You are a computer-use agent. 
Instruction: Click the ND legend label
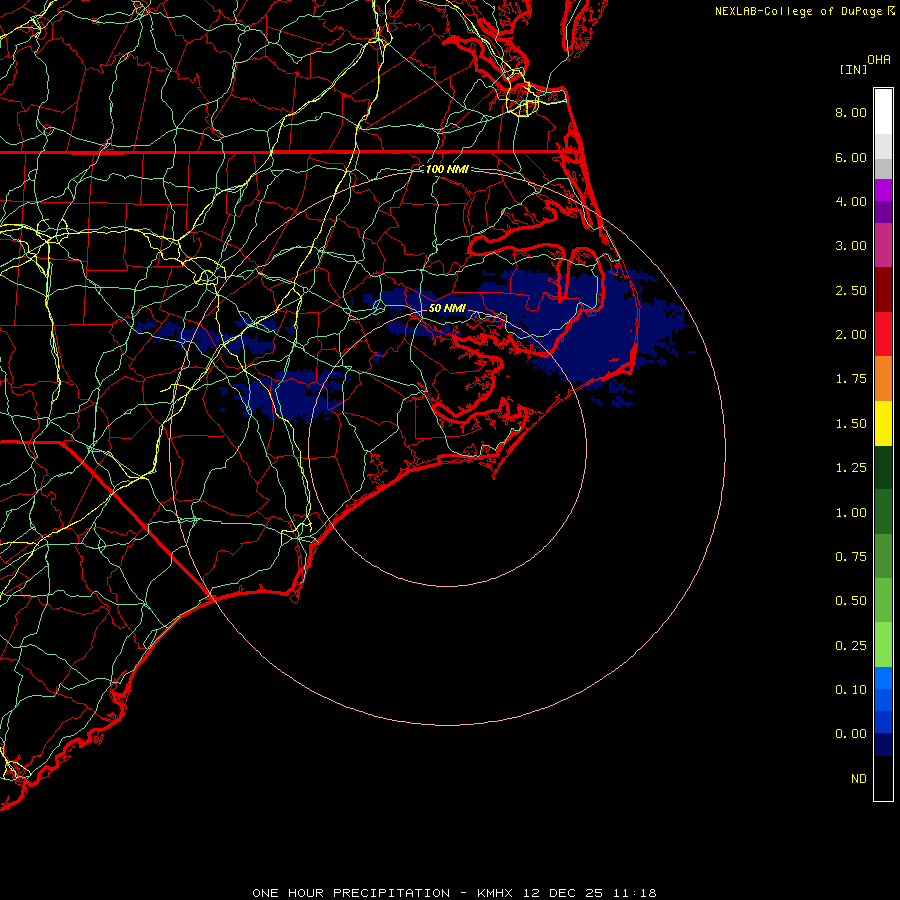pyautogui.click(x=859, y=779)
